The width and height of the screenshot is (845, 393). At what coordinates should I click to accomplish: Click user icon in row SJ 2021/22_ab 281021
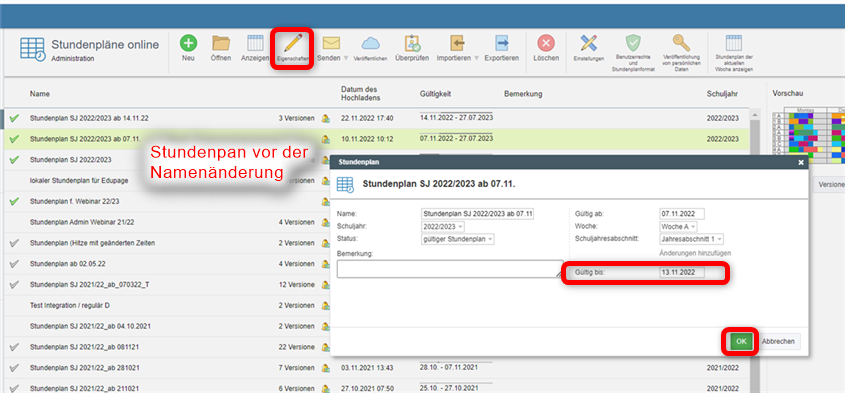(325, 368)
